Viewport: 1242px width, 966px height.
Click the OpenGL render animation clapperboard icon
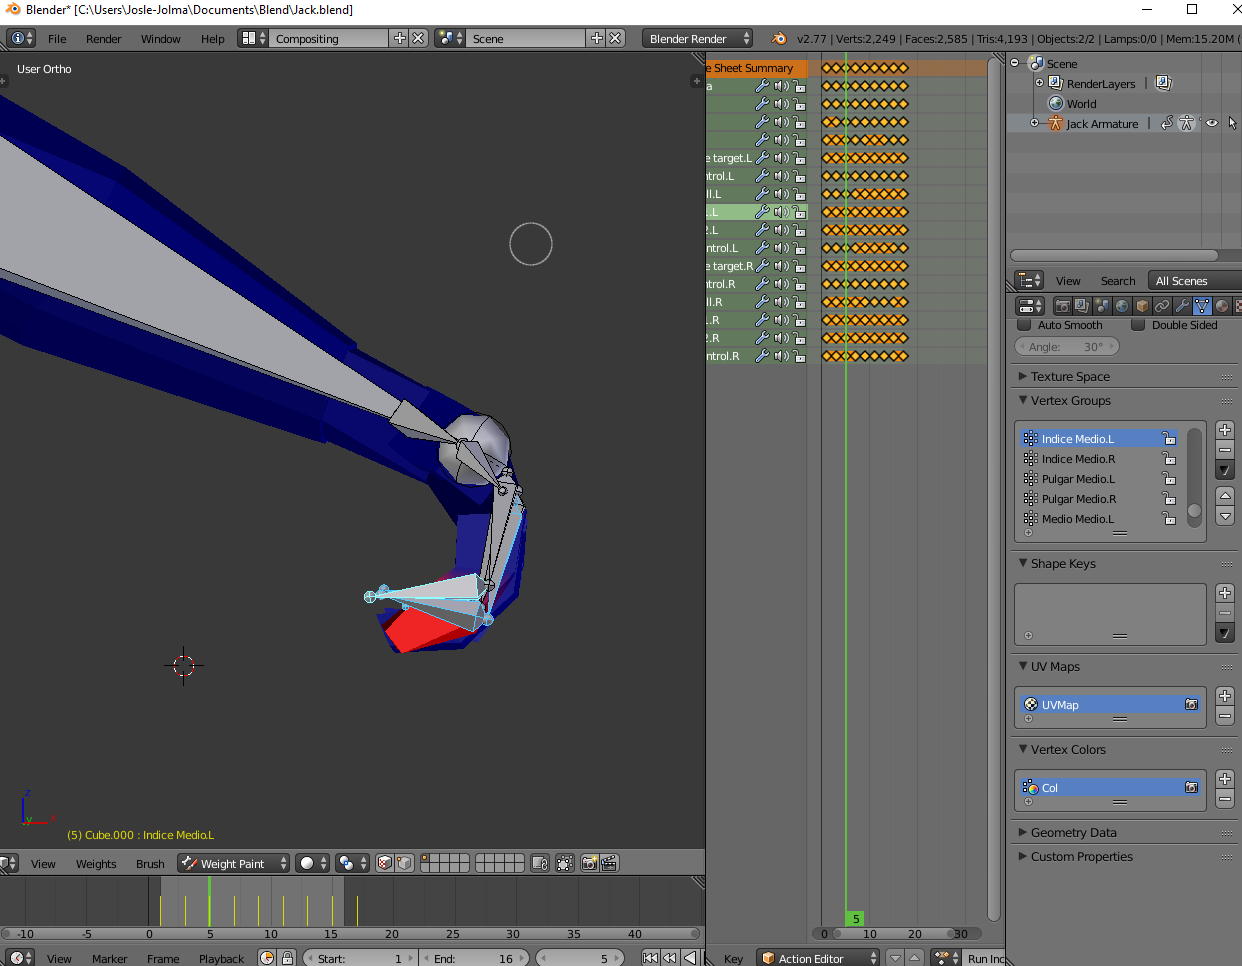pyautogui.click(x=609, y=863)
